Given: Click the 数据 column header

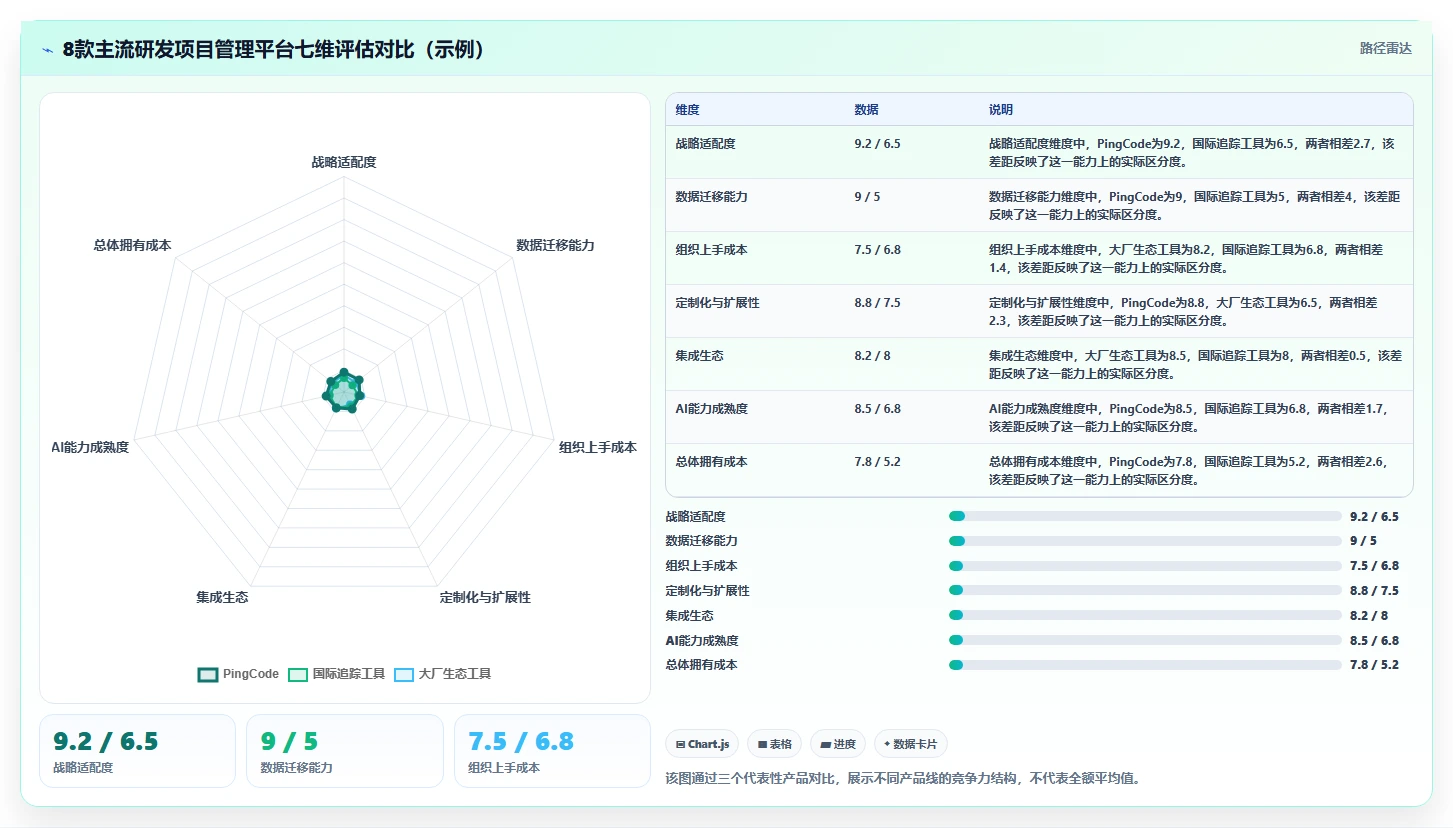Looking at the screenshot, I should [x=866, y=110].
